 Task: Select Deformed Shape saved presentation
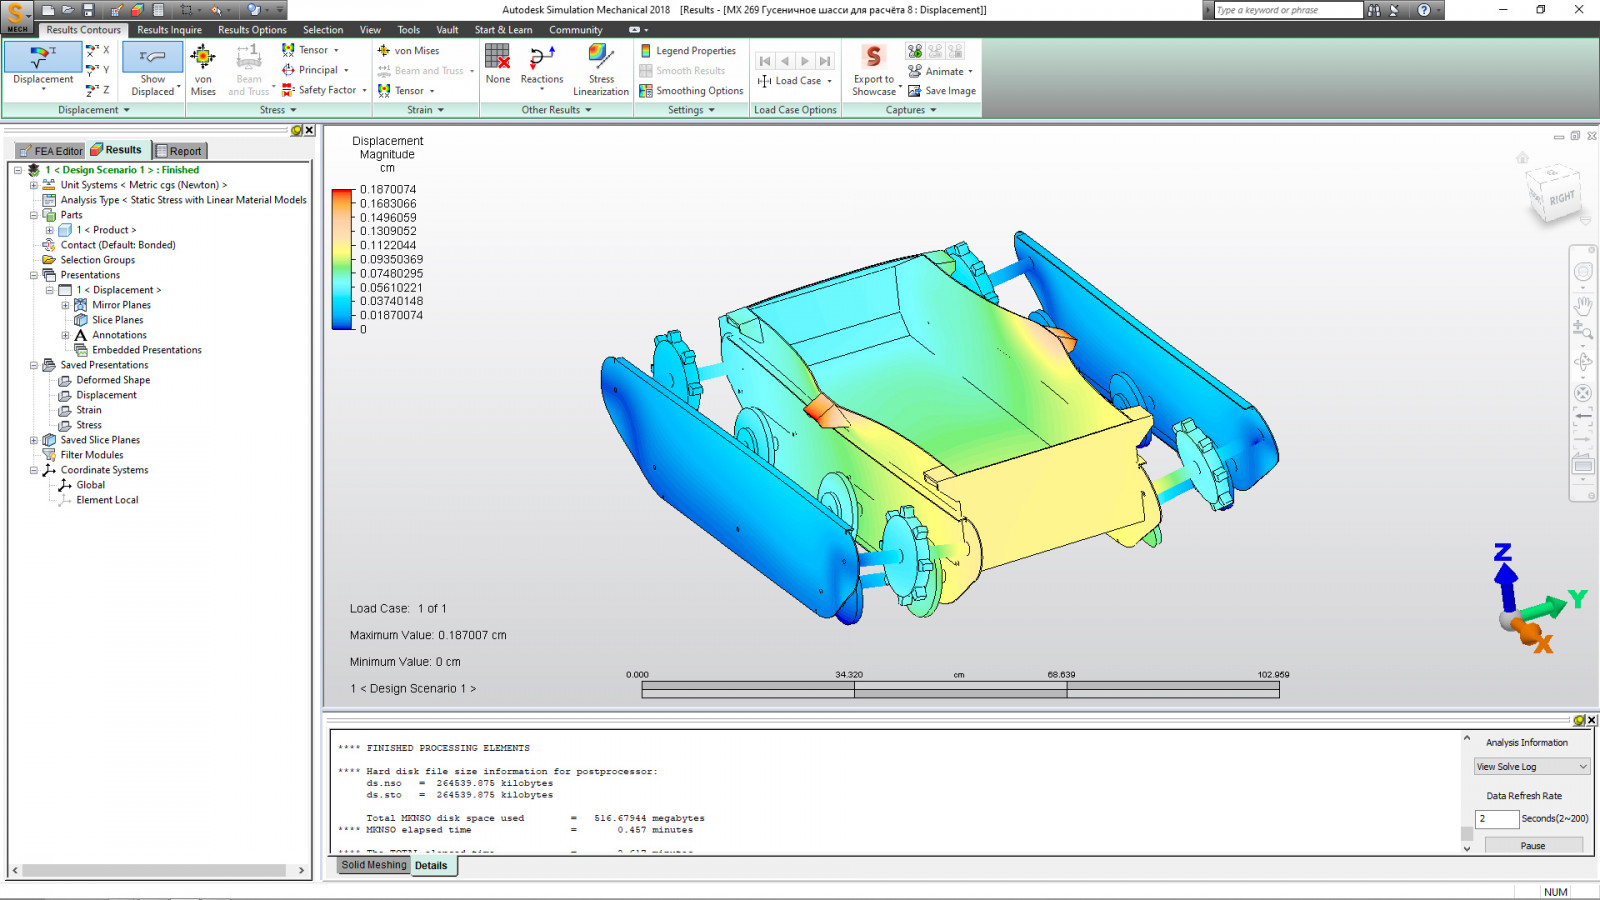point(113,380)
